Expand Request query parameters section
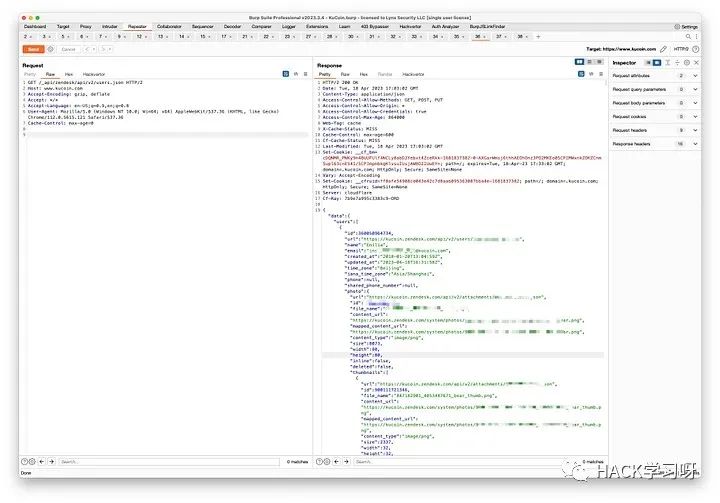Screen dimensions: 720x503 (655, 89)
